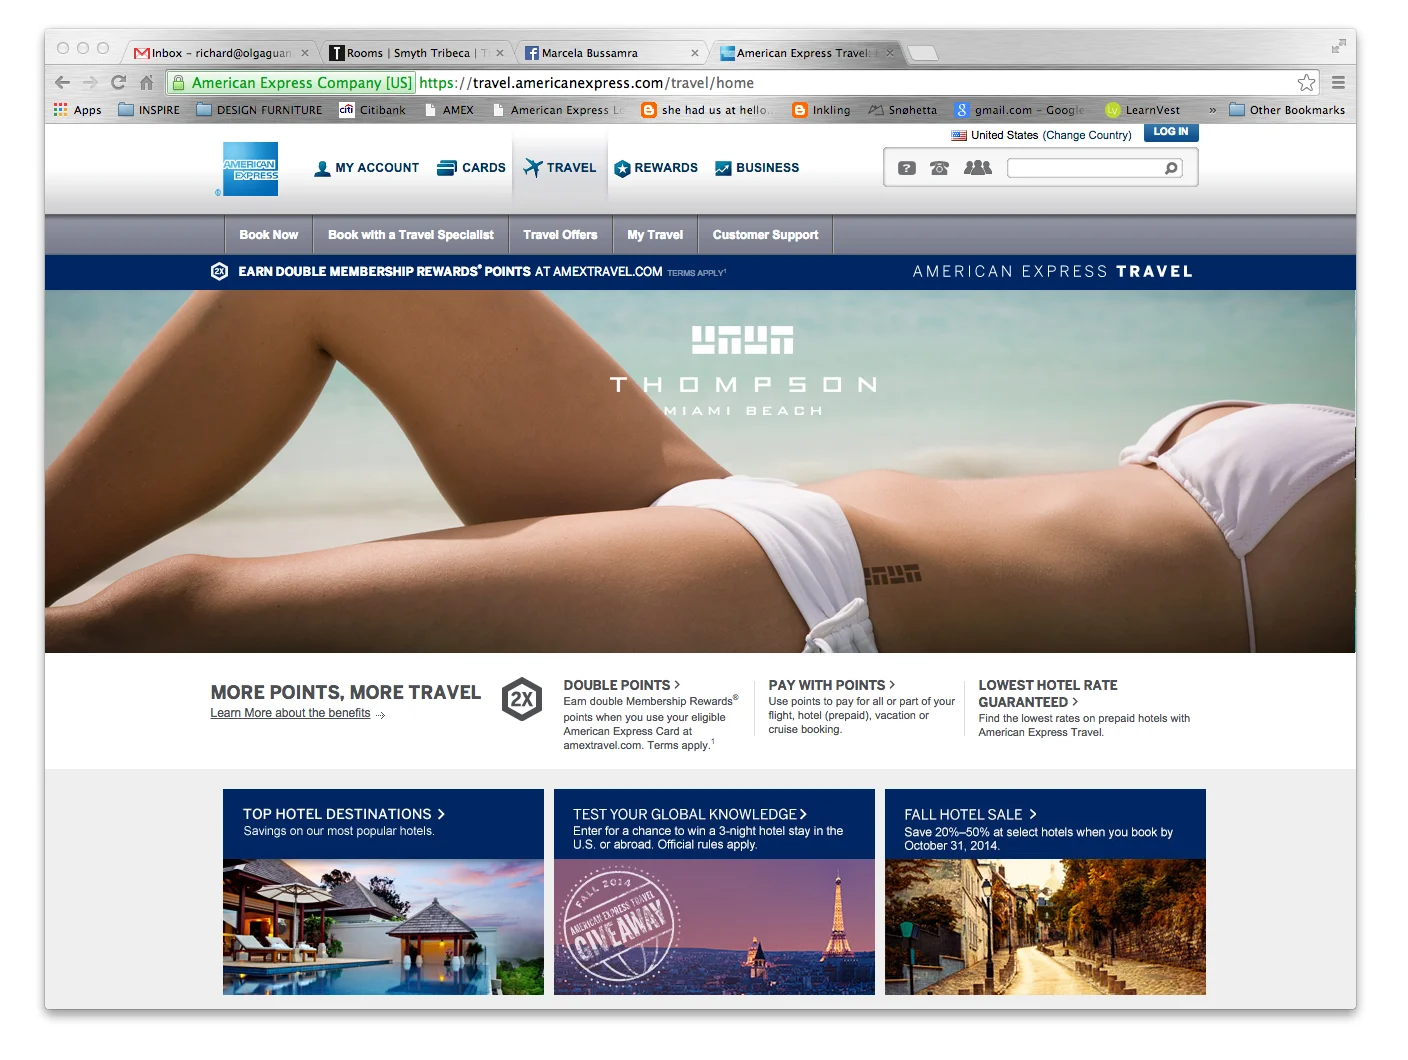Screen dimensions: 1408x1060
Task: Click the magnifying glass search icon
Action: (x=1170, y=168)
